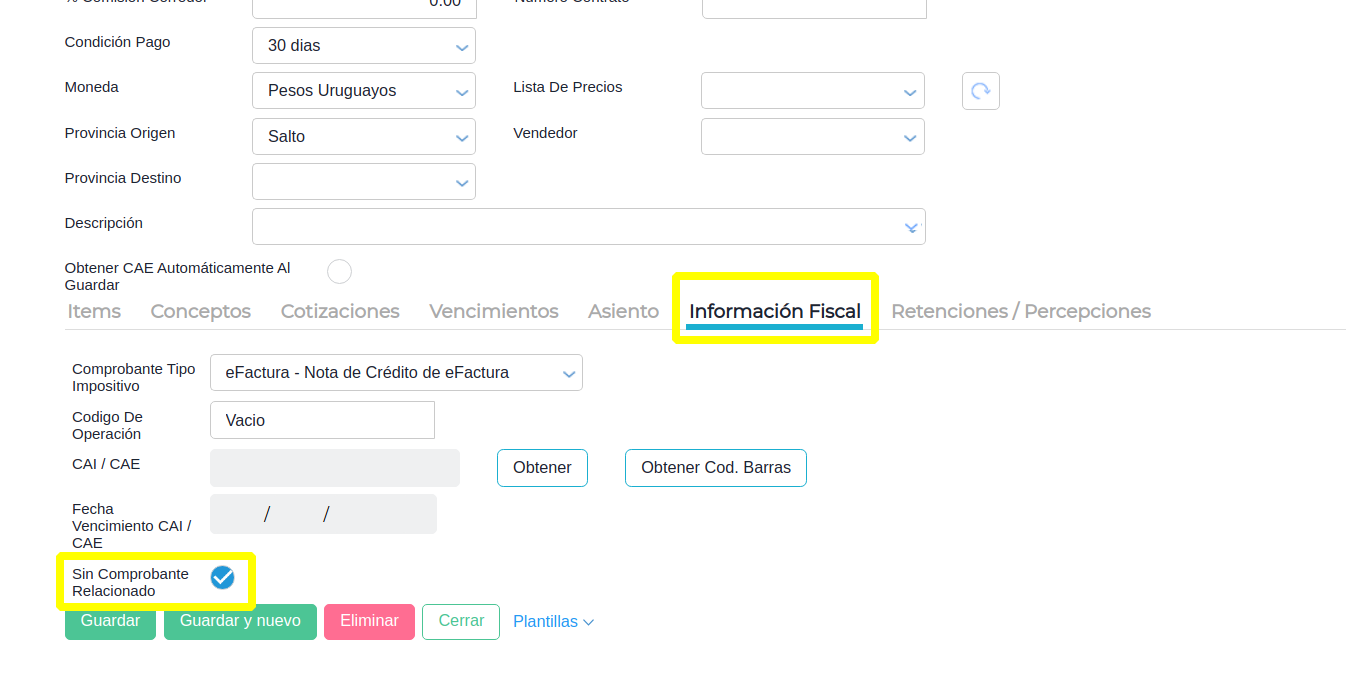Select the Retenciones / Percepciones tab

pos(1020,312)
